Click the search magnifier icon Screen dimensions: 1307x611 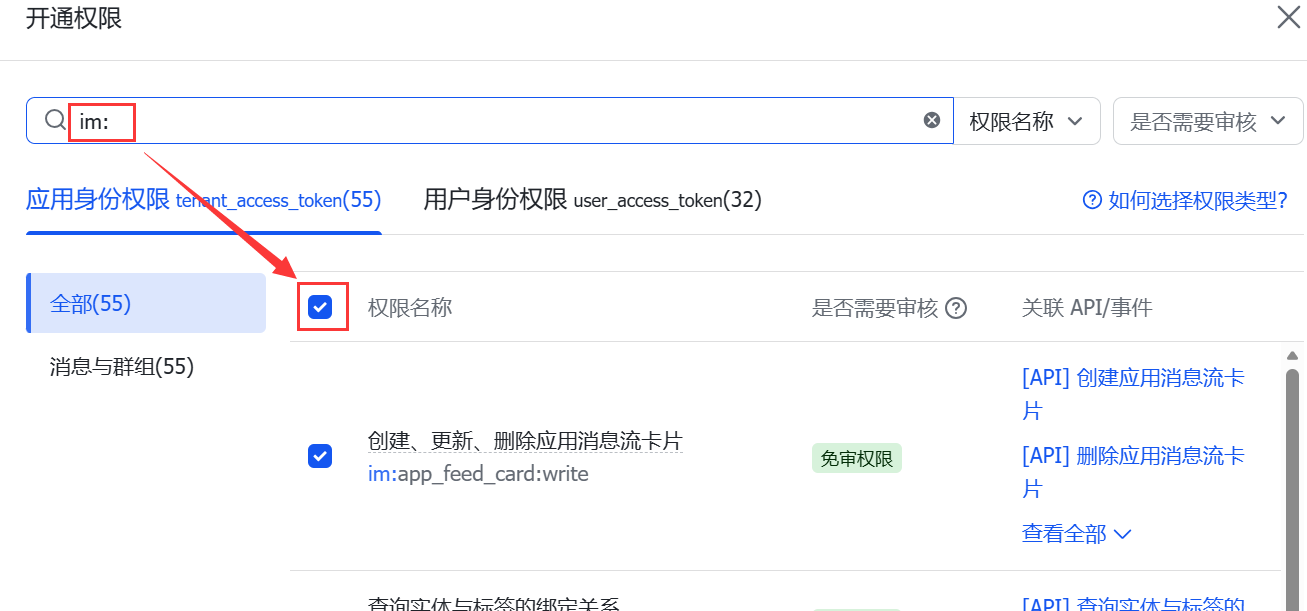tap(55, 121)
